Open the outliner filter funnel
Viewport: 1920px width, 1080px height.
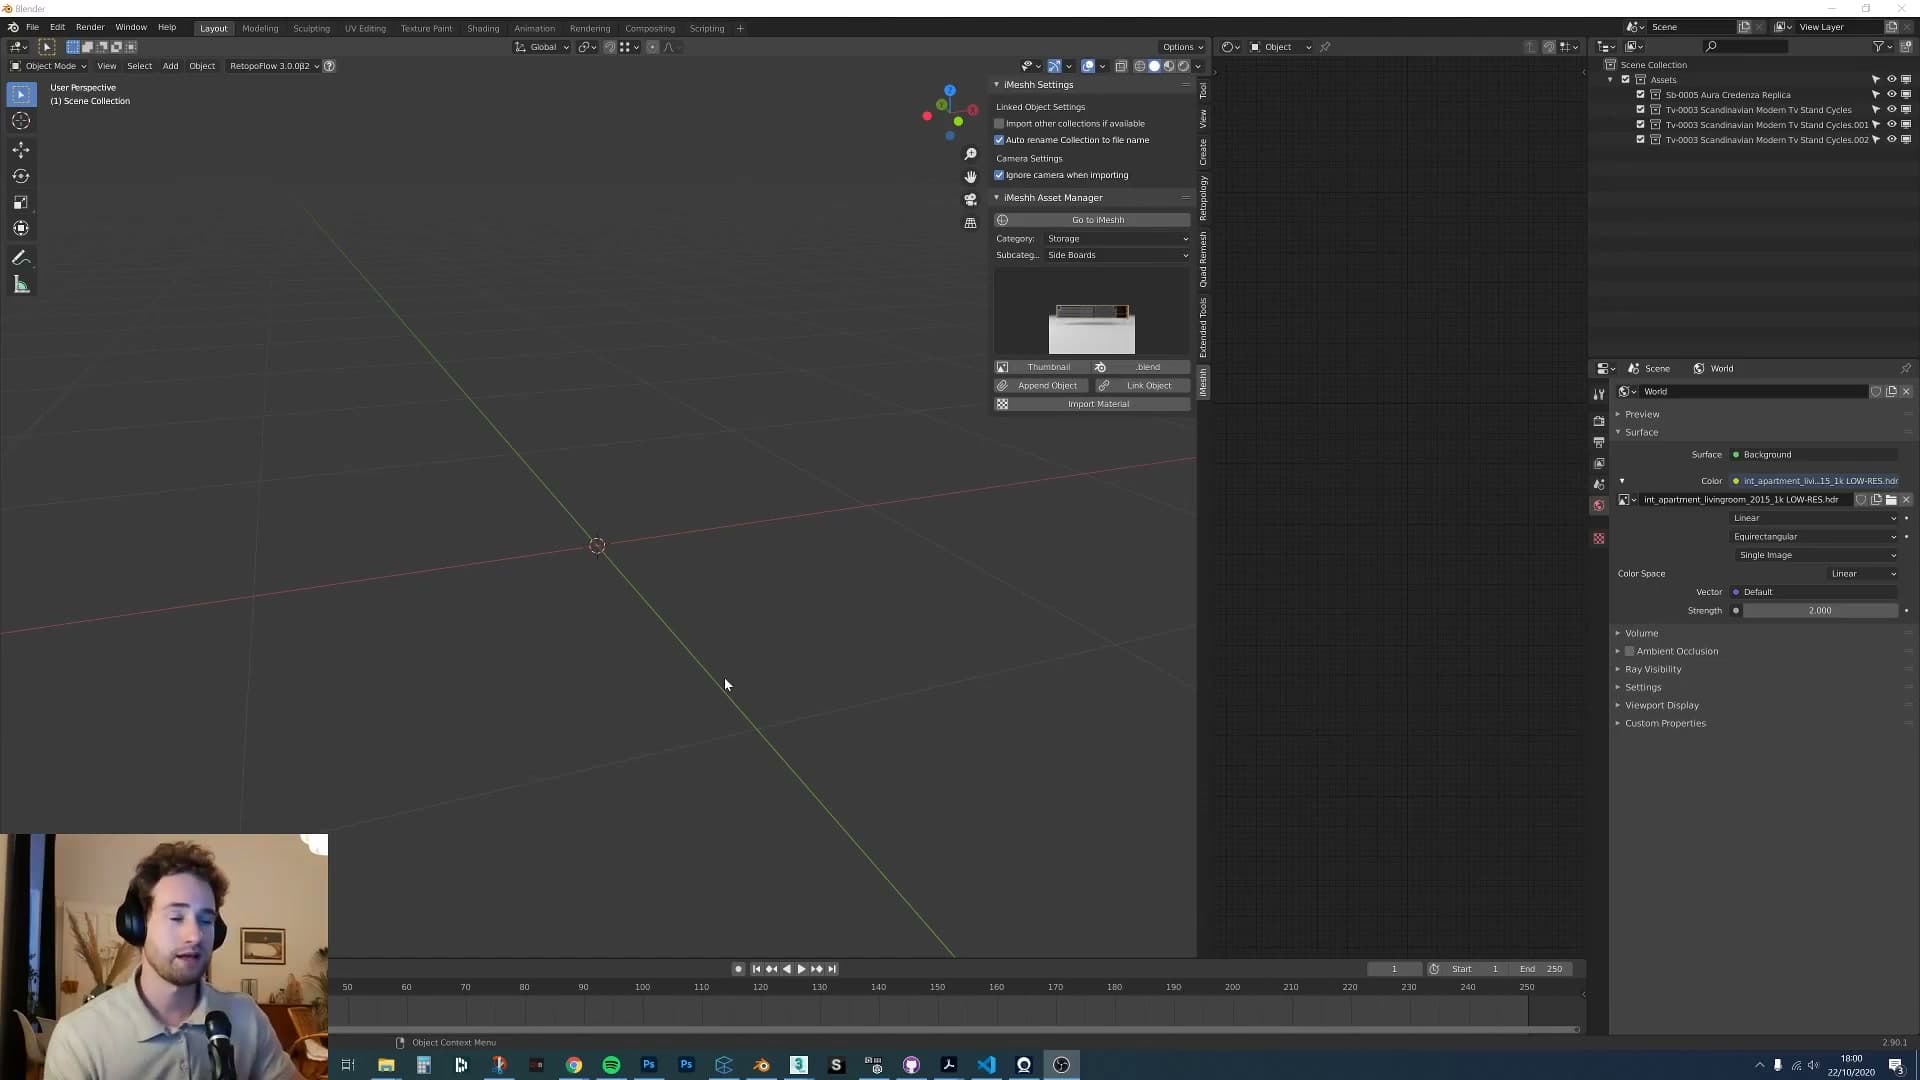pyautogui.click(x=1878, y=47)
